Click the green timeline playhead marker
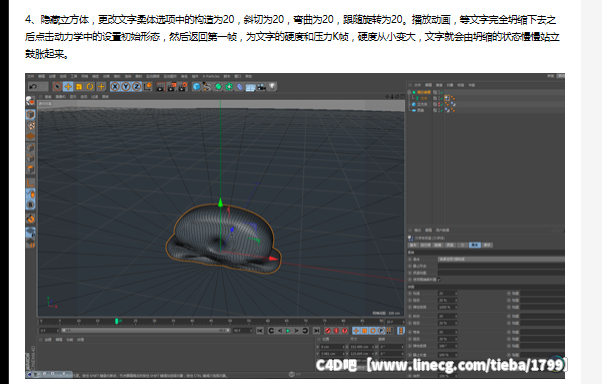 point(117,321)
